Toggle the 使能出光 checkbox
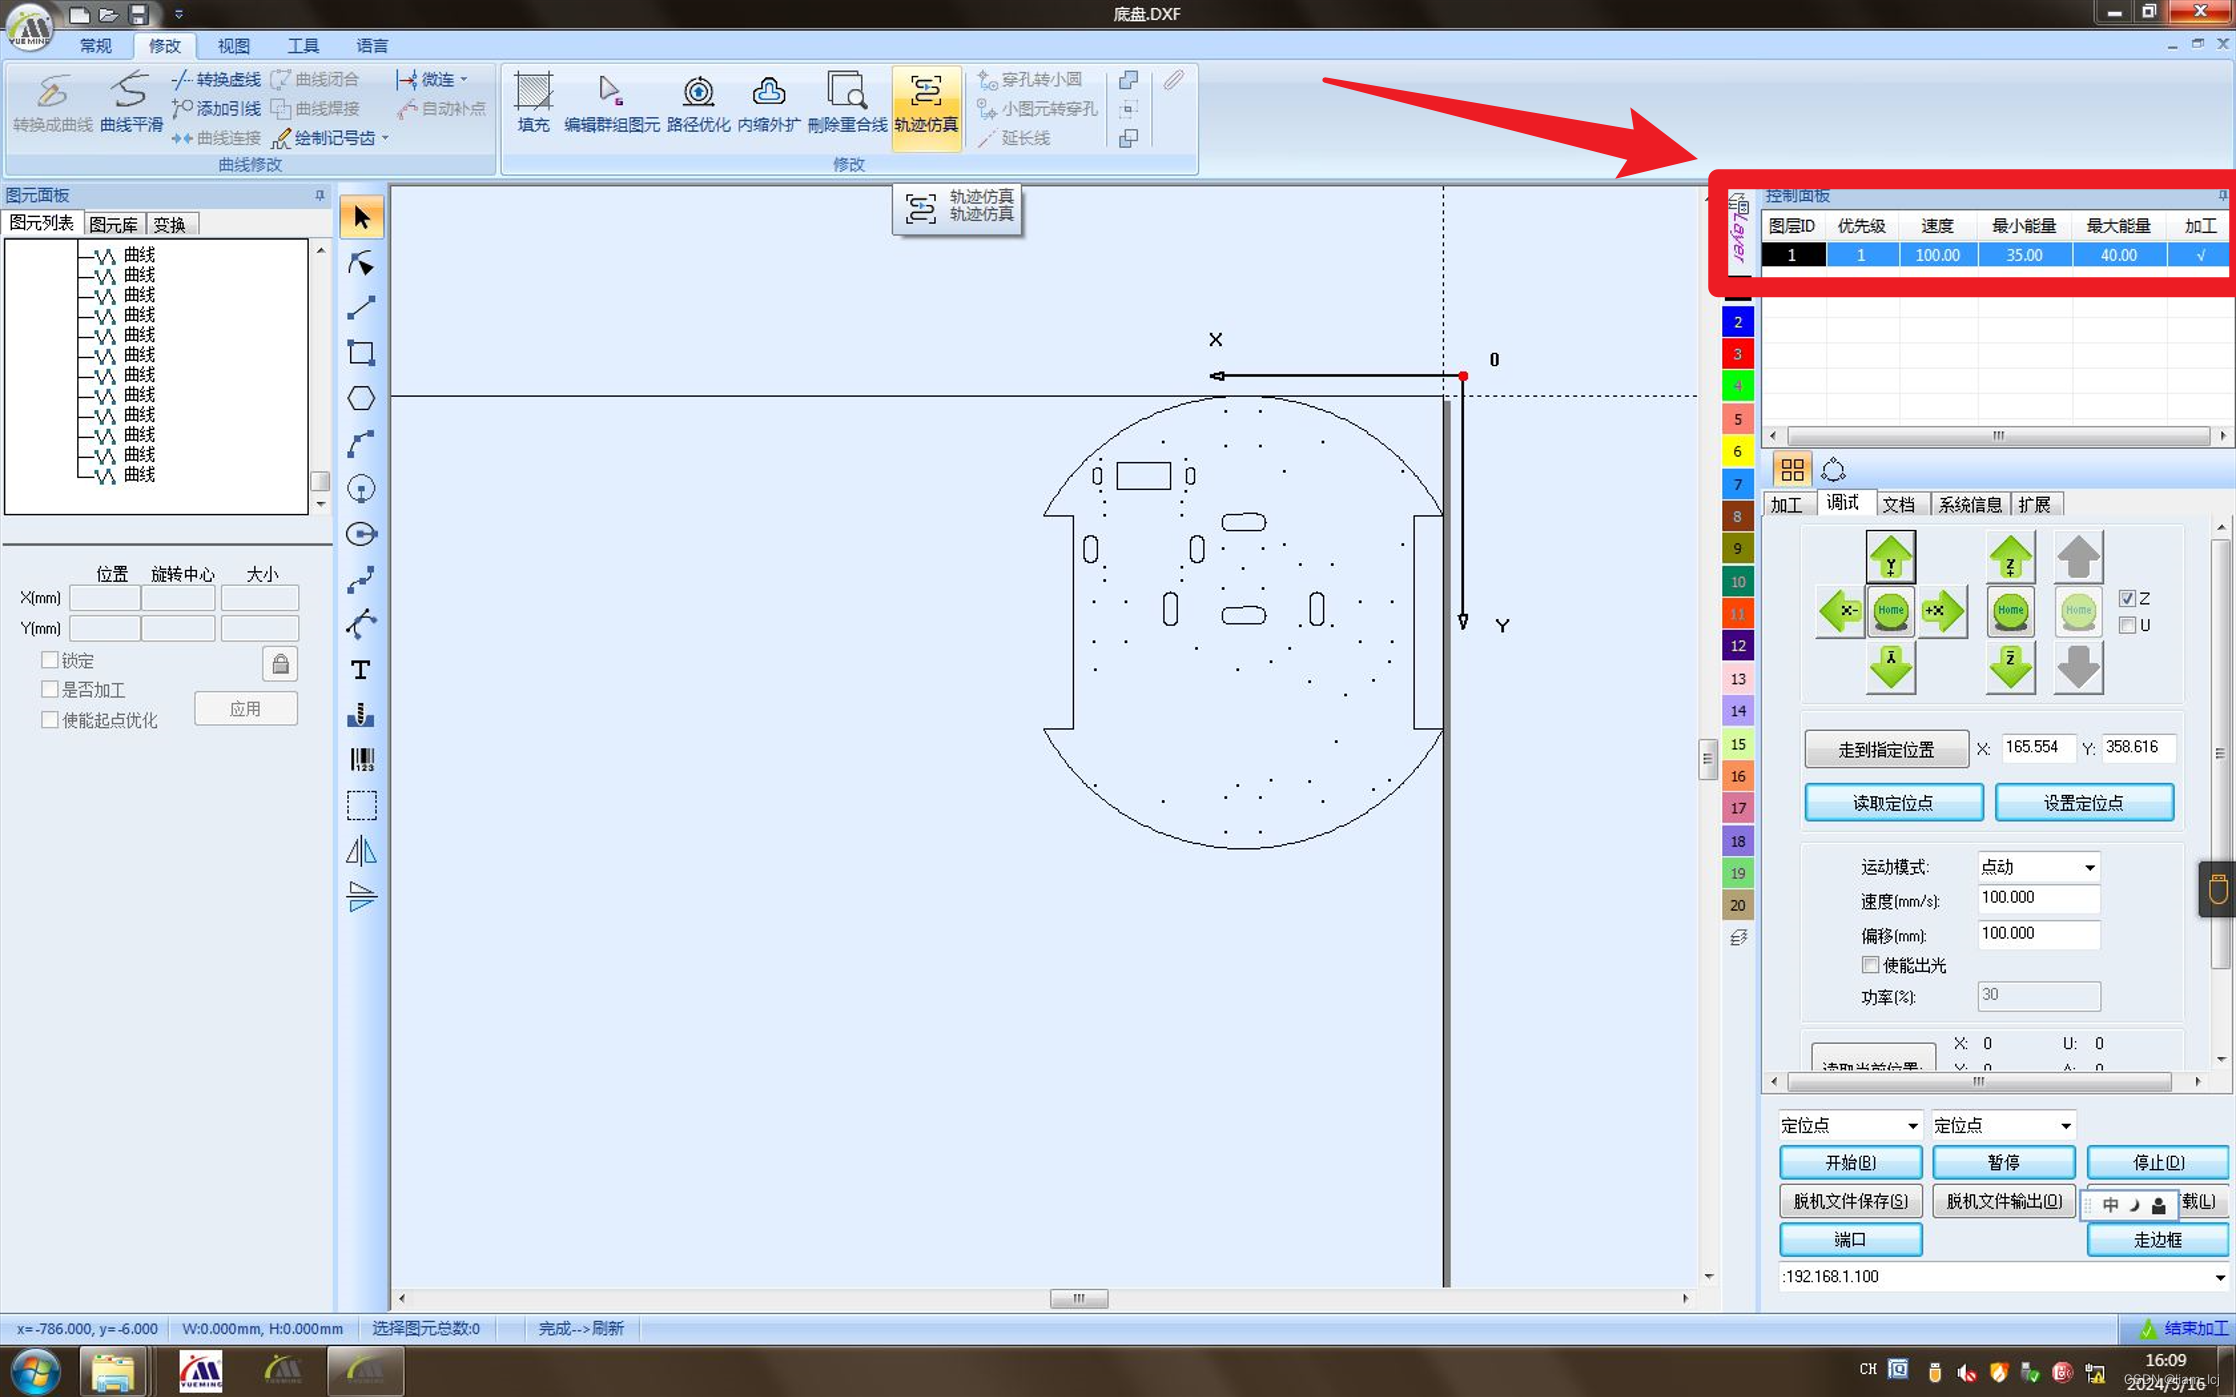Screen dimensions: 2236x1397 (x=1870, y=964)
